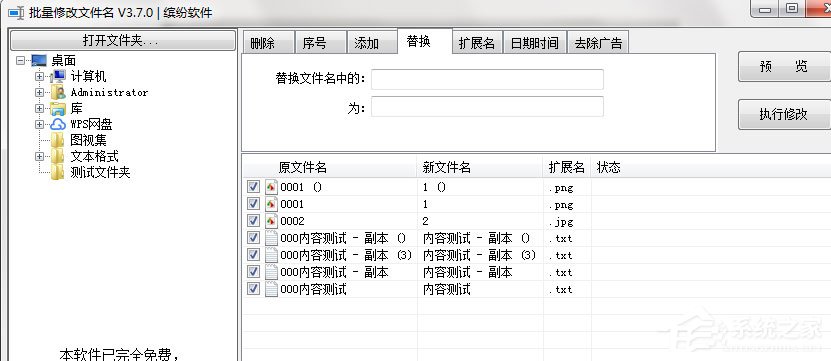This screenshot has height=361, width=831.
Task: Select the 图视集 tree label
Action: tap(89, 140)
